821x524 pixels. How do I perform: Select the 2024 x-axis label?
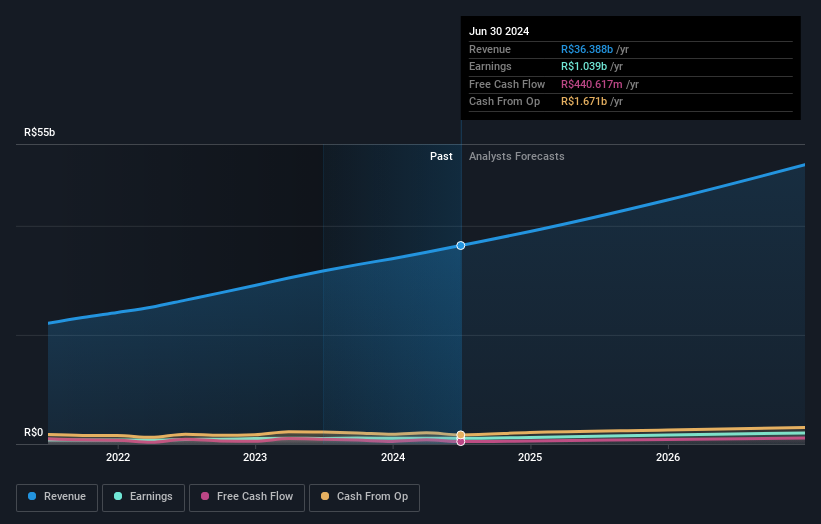393,457
